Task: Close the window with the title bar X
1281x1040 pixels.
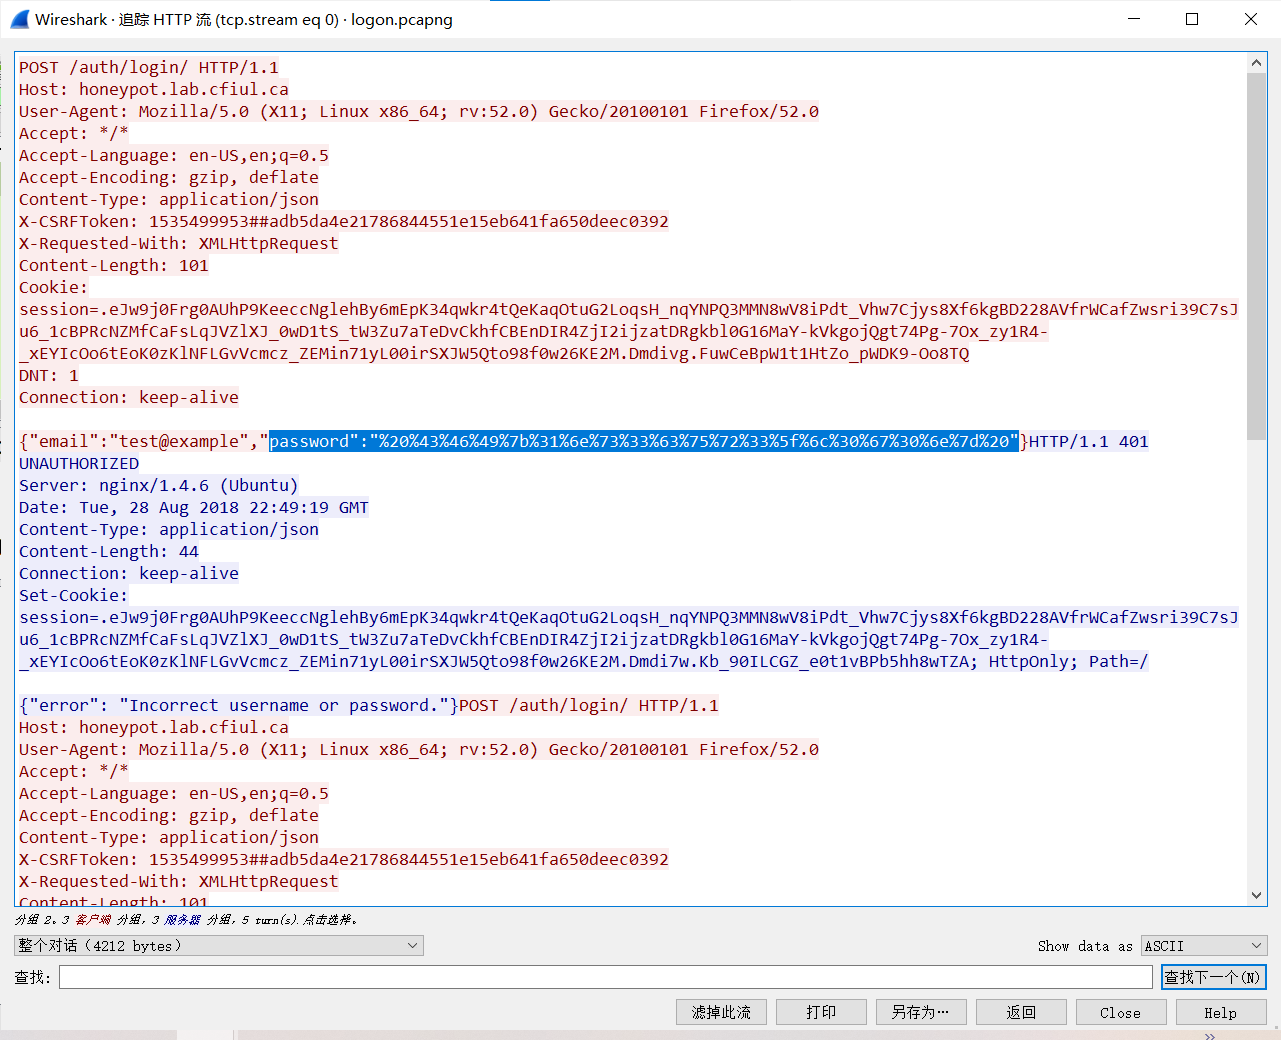Action: click(1250, 19)
